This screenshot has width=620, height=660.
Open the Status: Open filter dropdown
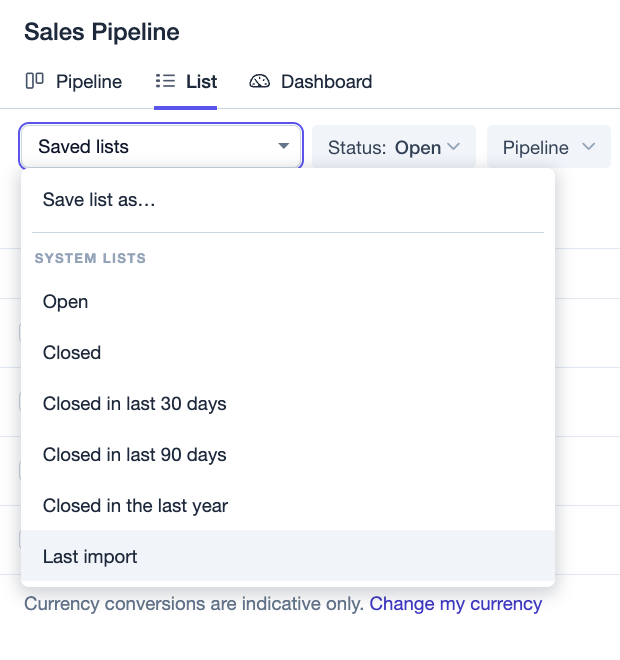(394, 147)
